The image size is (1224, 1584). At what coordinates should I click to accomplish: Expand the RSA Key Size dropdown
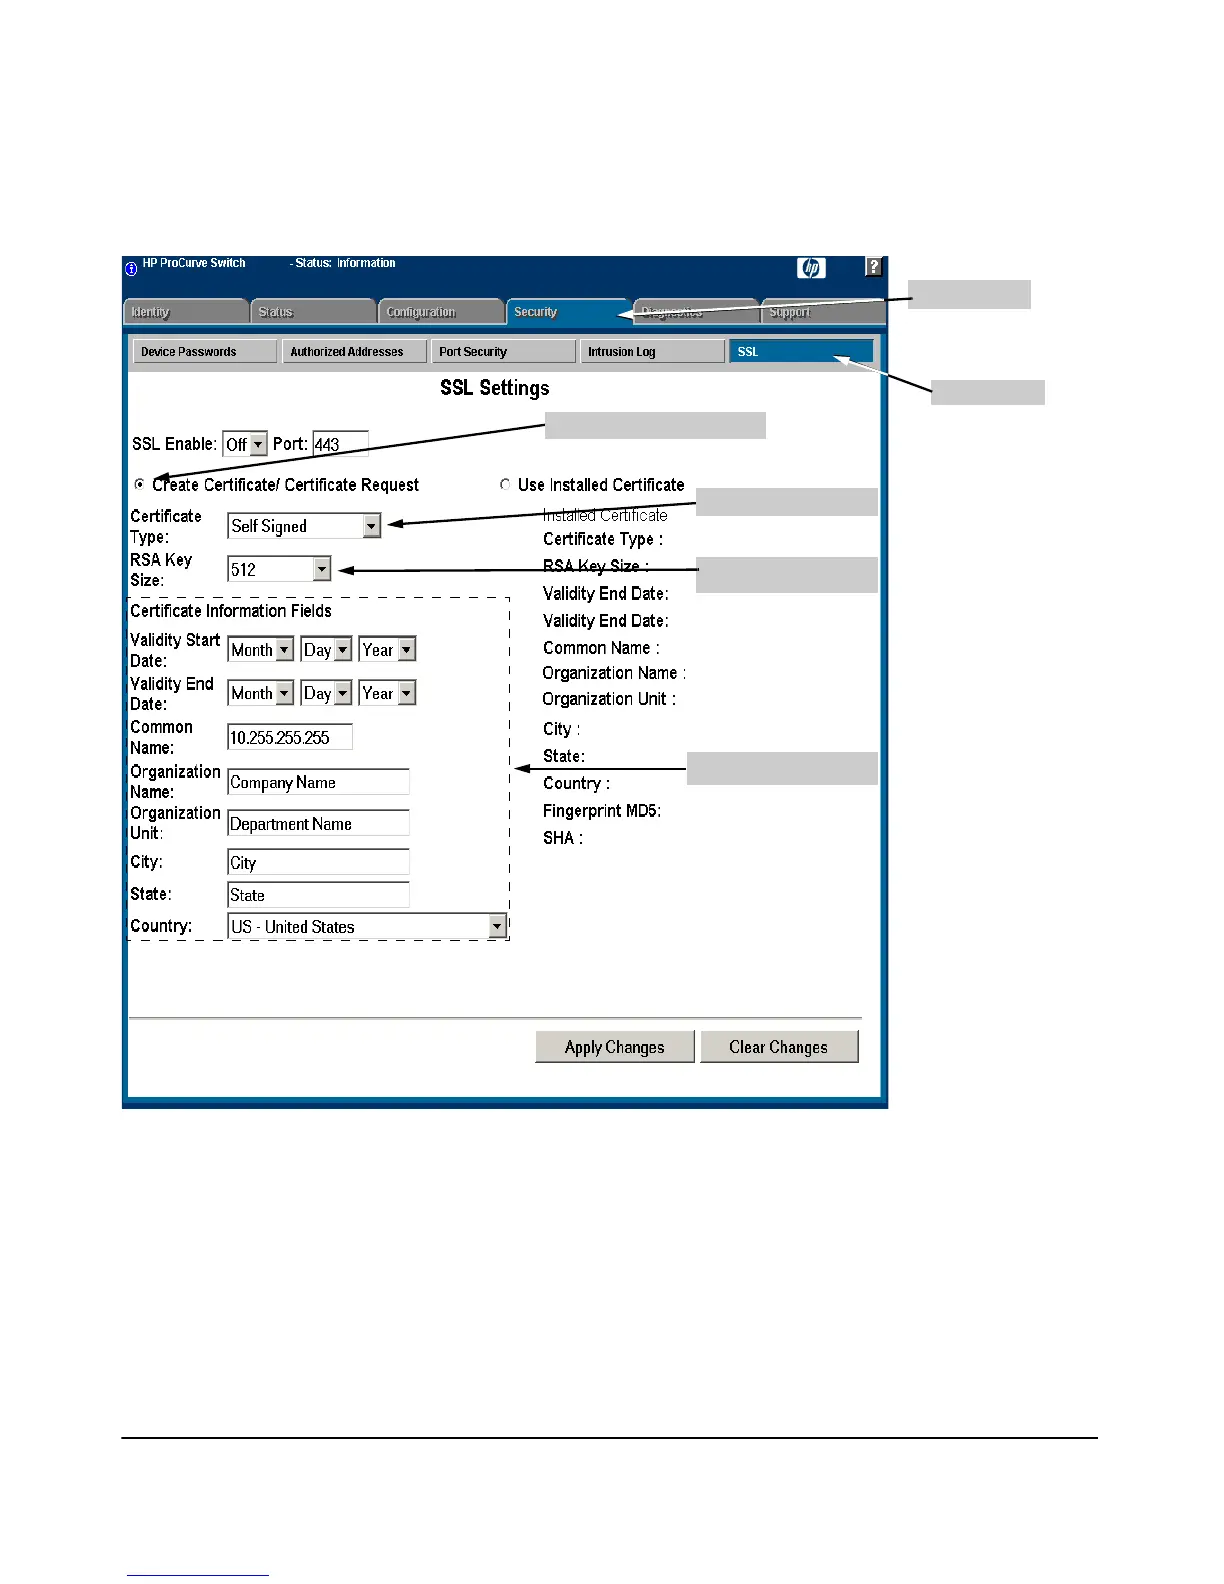point(279,569)
